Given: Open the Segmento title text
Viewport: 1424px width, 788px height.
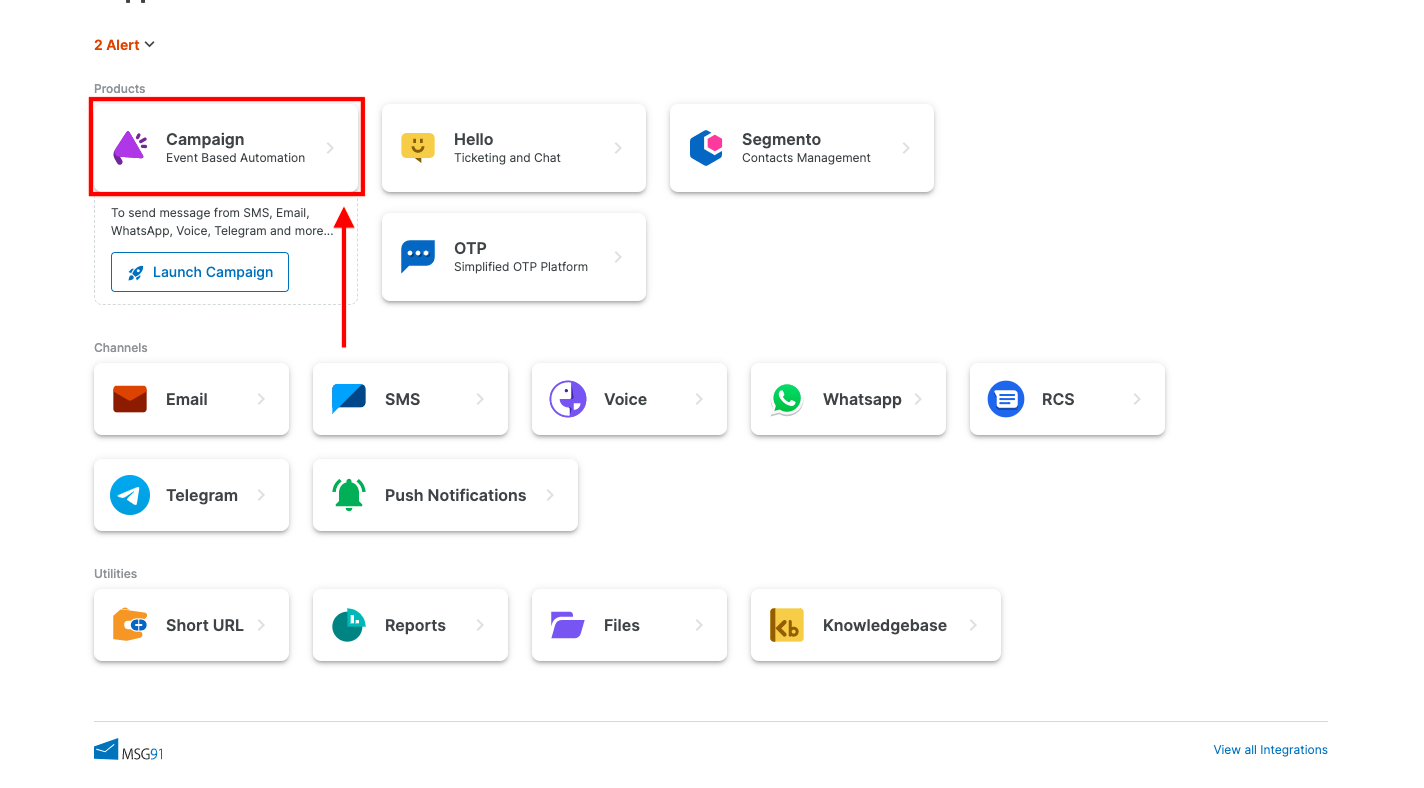Looking at the screenshot, I should pos(781,140).
